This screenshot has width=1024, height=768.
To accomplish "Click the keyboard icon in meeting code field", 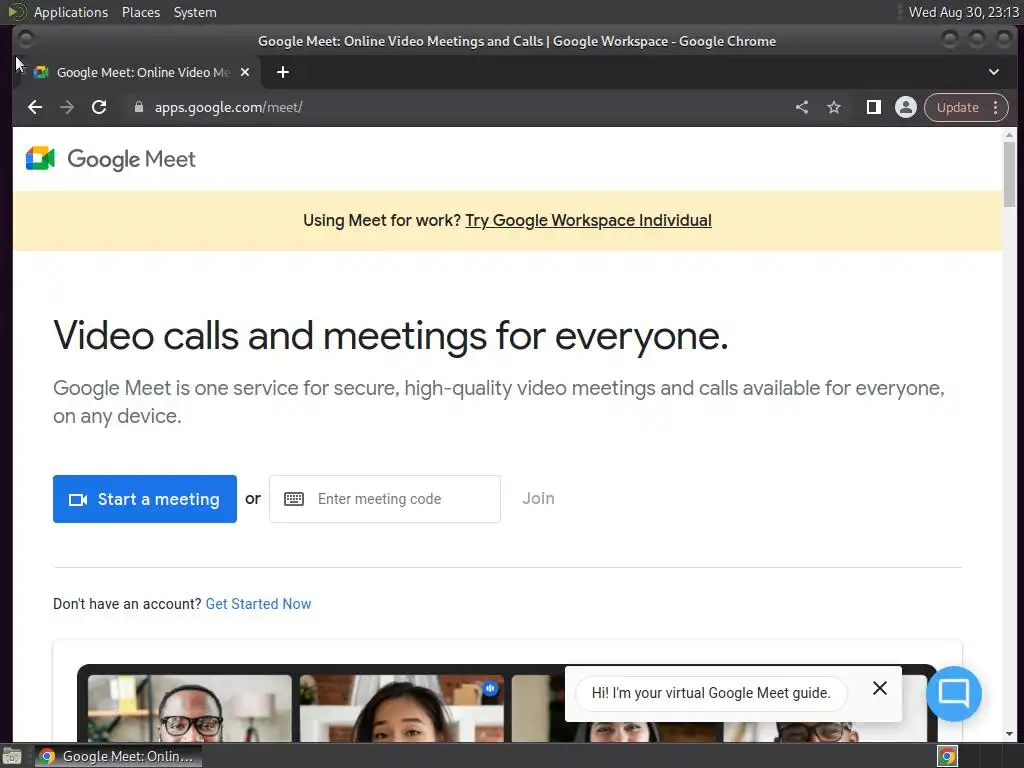I will (294, 499).
